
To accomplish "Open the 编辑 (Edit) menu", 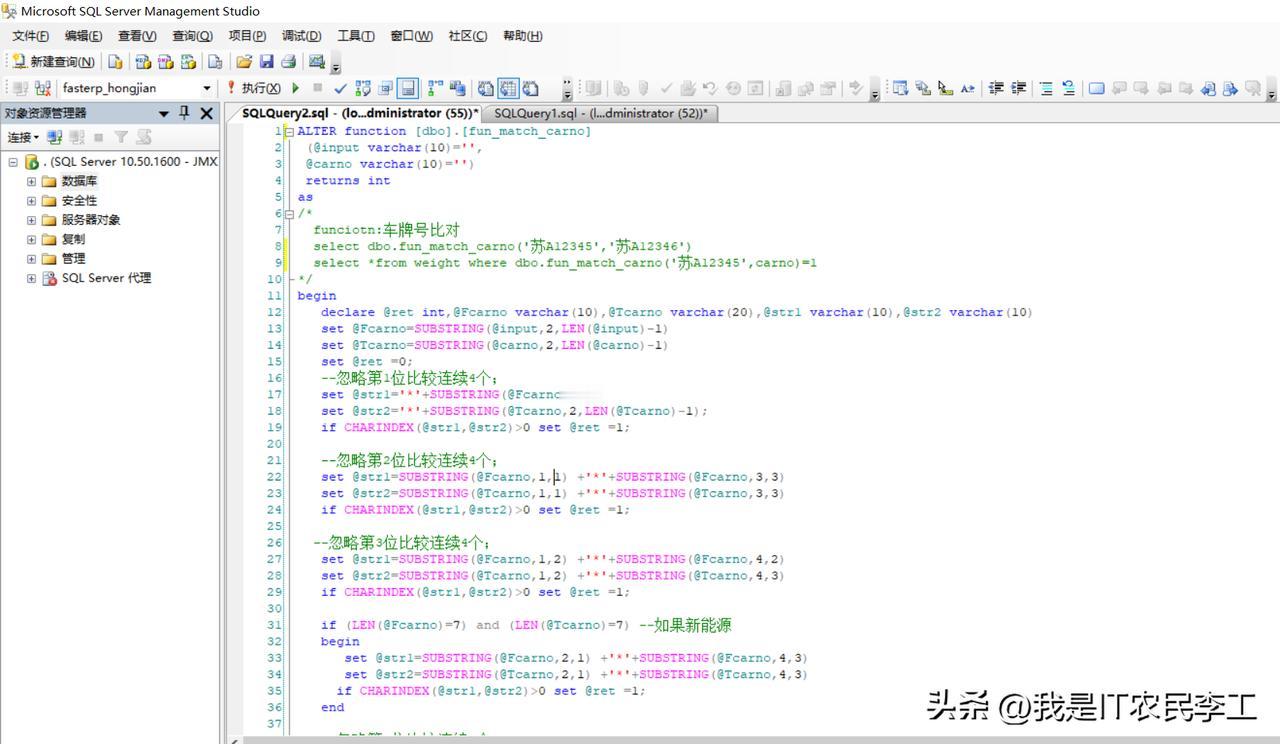I will (83, 36).
